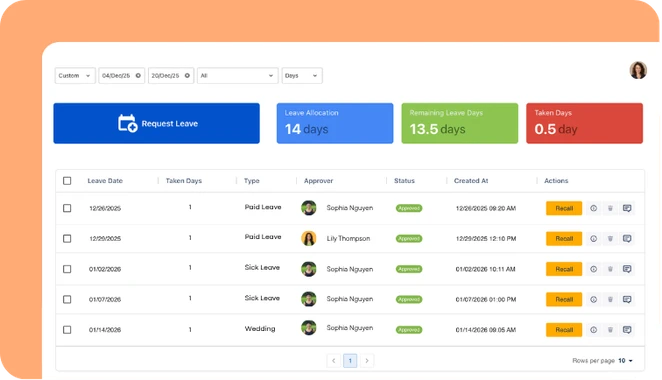Click the 20/Dec/25 end date field

171,76
